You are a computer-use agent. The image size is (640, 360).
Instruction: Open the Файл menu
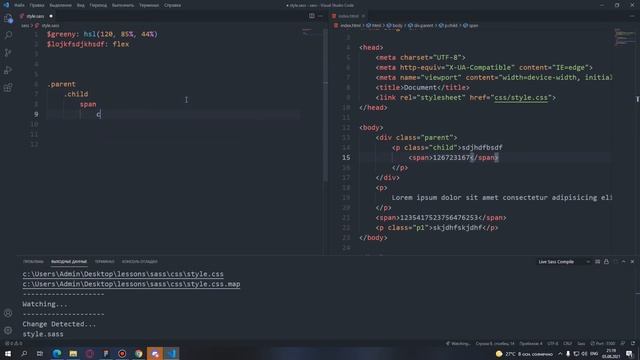19,5
